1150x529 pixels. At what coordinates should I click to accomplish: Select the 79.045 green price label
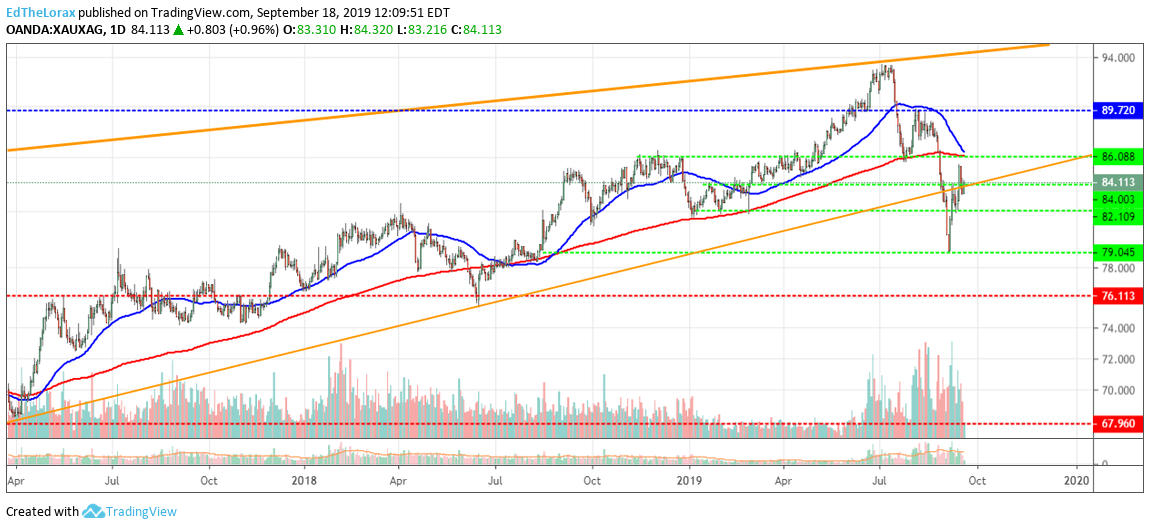[x=1118, y=252]
